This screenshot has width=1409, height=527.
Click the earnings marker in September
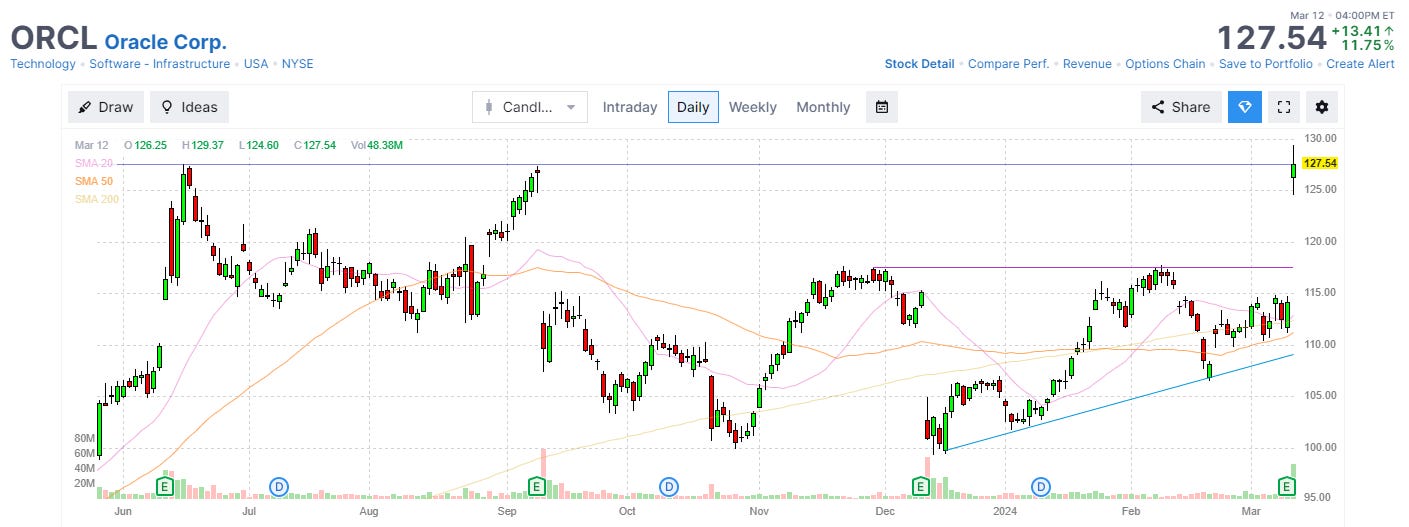click(536, 486)
